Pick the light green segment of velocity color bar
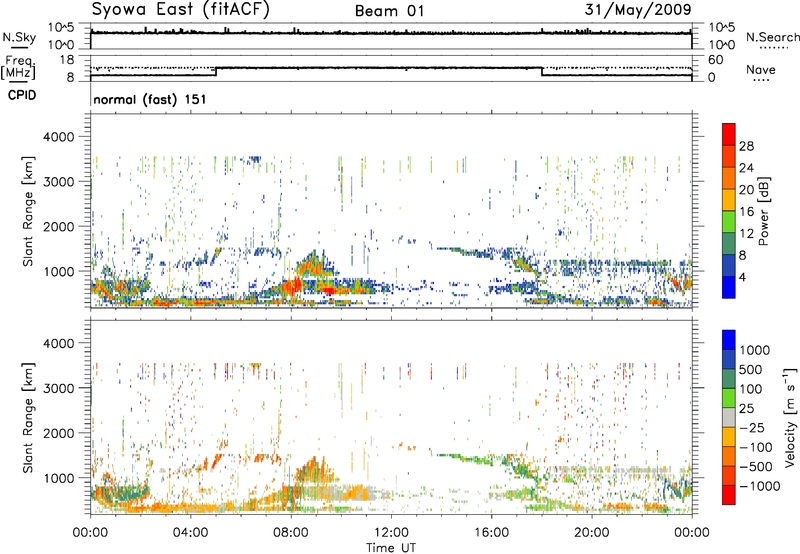The image size is (800, 554). 729,398
